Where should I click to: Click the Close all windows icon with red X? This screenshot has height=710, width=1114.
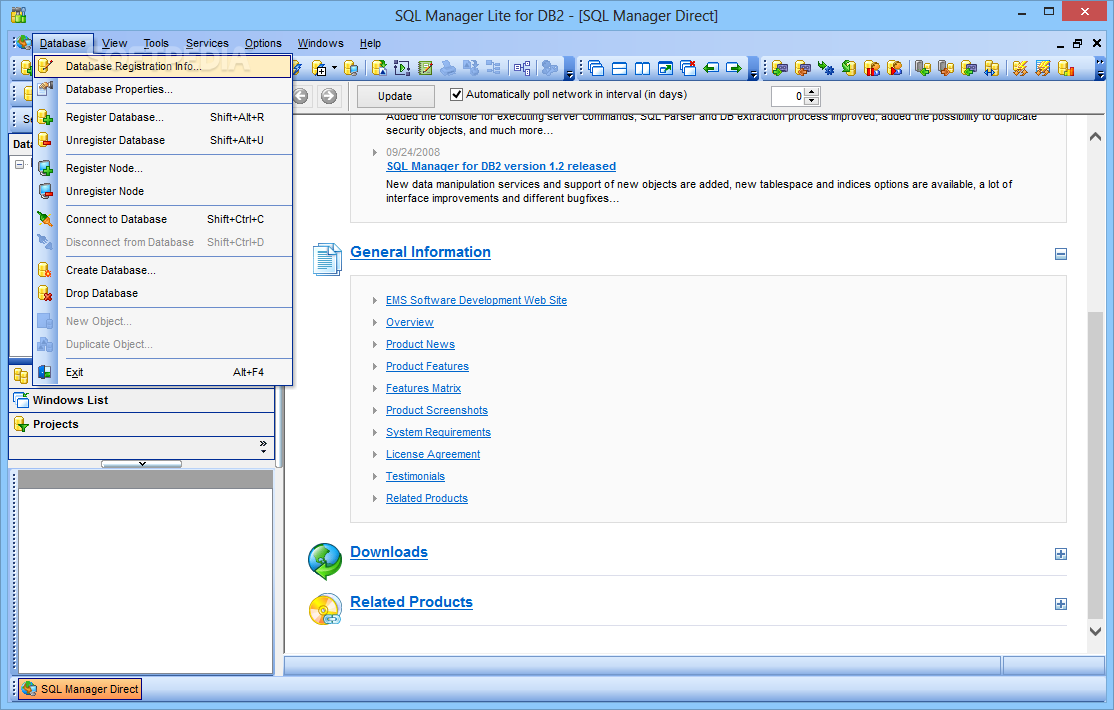coord(688,68)
